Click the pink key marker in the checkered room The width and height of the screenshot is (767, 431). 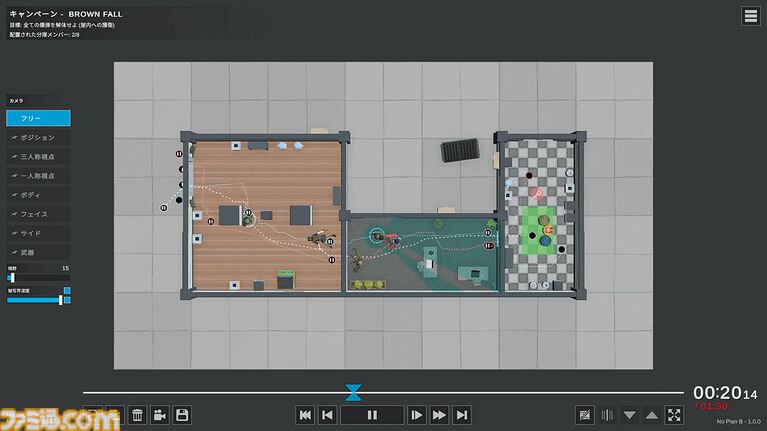537,194
